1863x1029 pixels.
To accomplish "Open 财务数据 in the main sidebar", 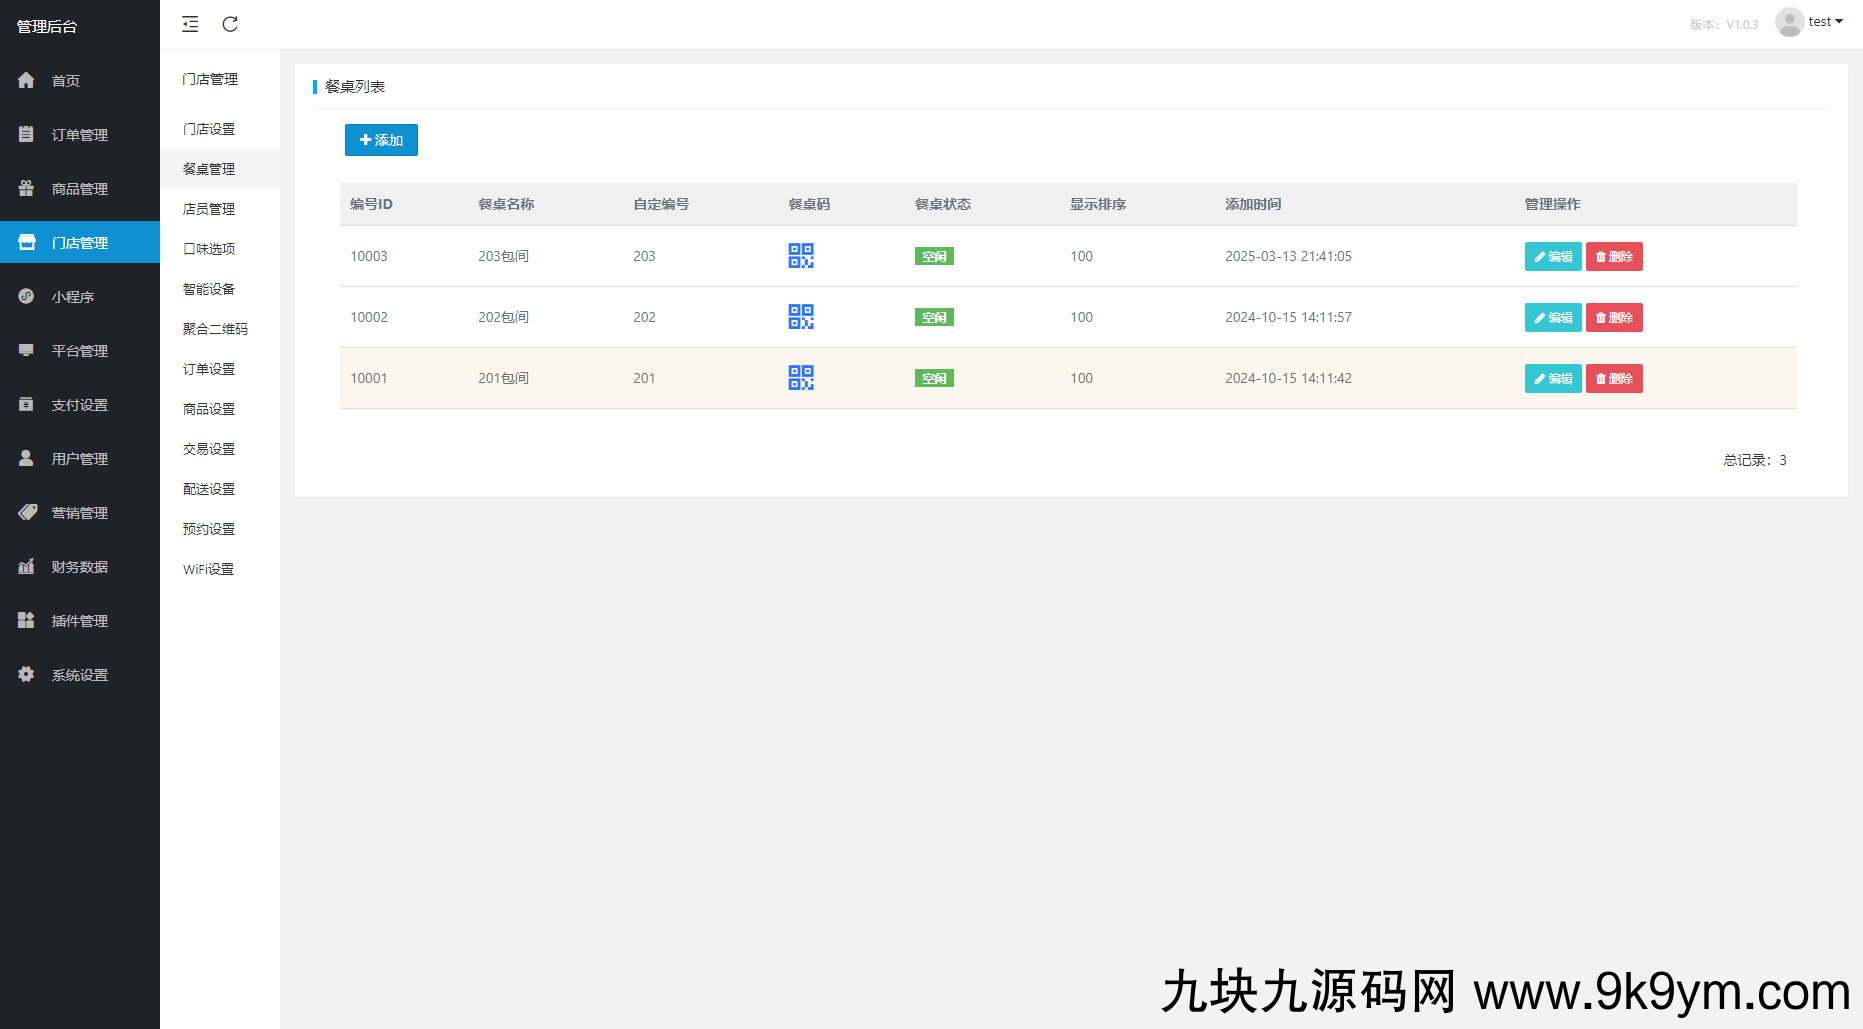I will [x=80, y=567].
